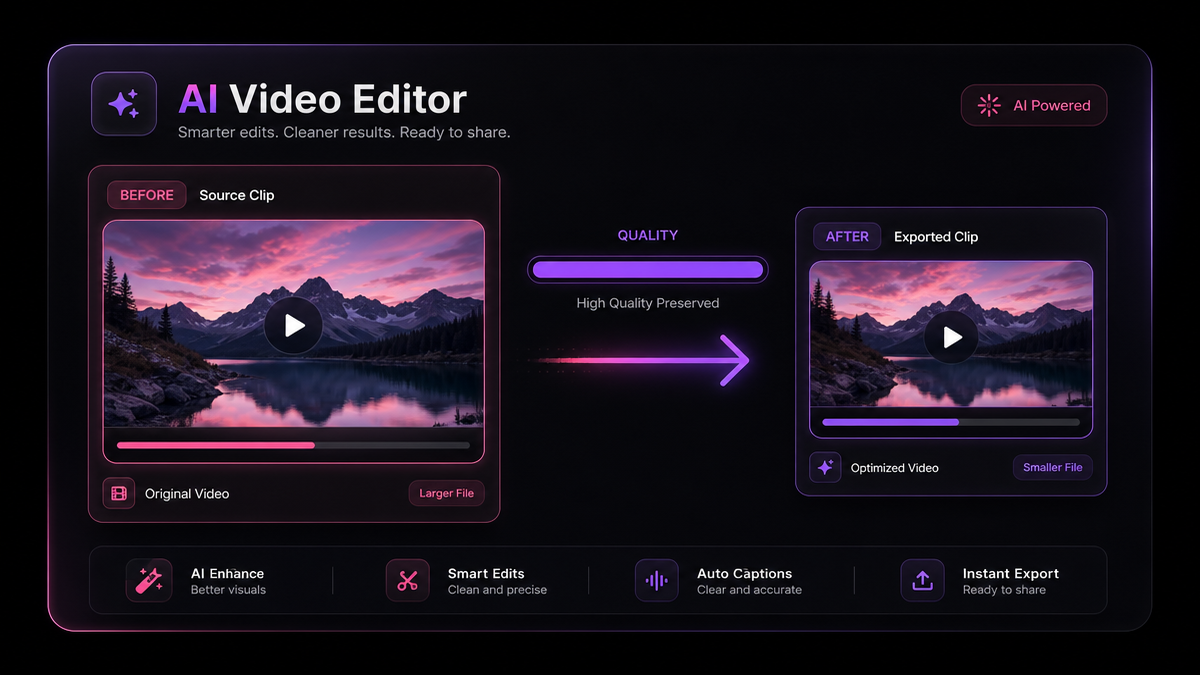
Task: Click the Exported Clip mountain thumbnail
Action: [951, 335]
